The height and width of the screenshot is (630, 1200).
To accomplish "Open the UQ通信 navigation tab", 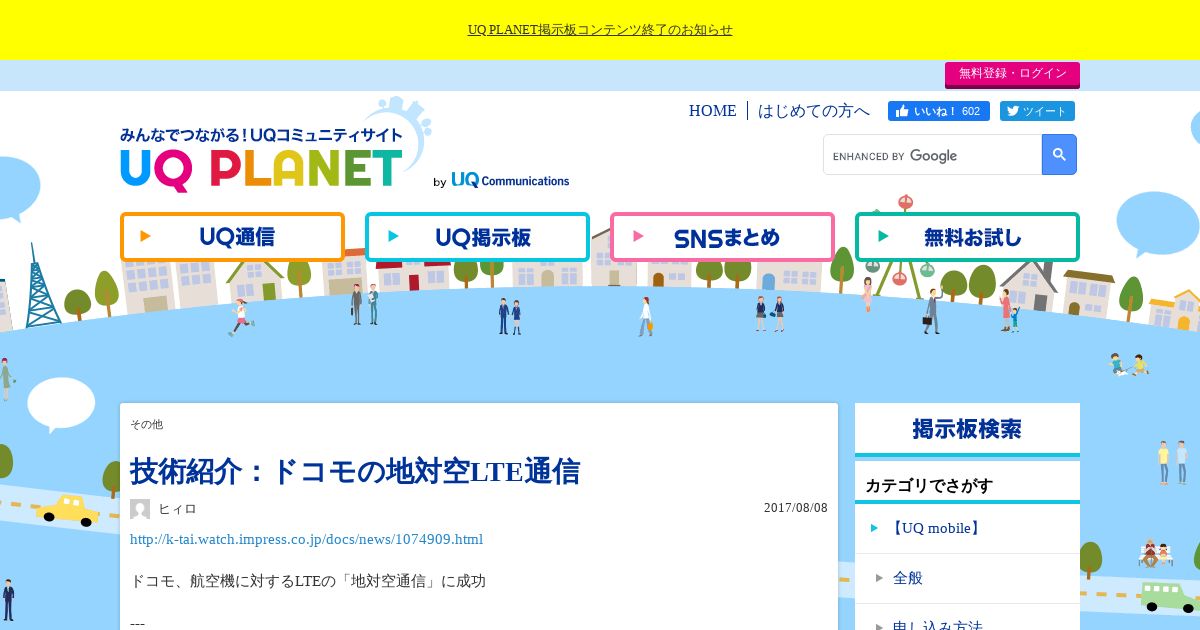I will tap(232, 237).
